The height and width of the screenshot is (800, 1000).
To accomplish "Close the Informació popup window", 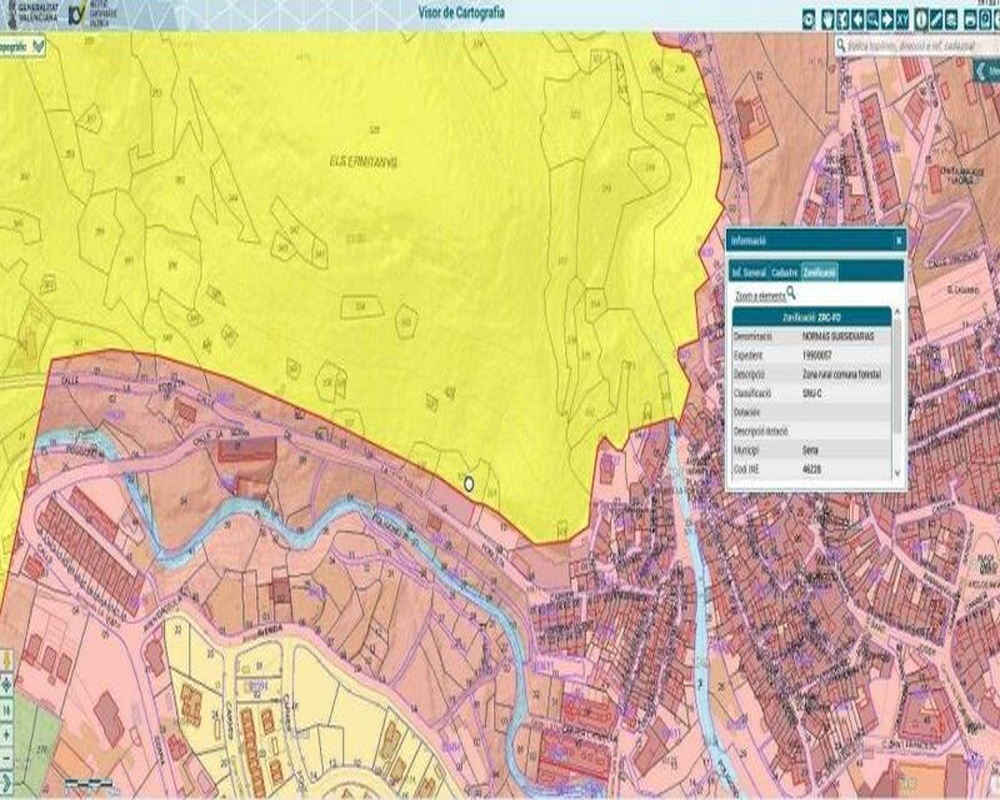I will tap(898, 241).
